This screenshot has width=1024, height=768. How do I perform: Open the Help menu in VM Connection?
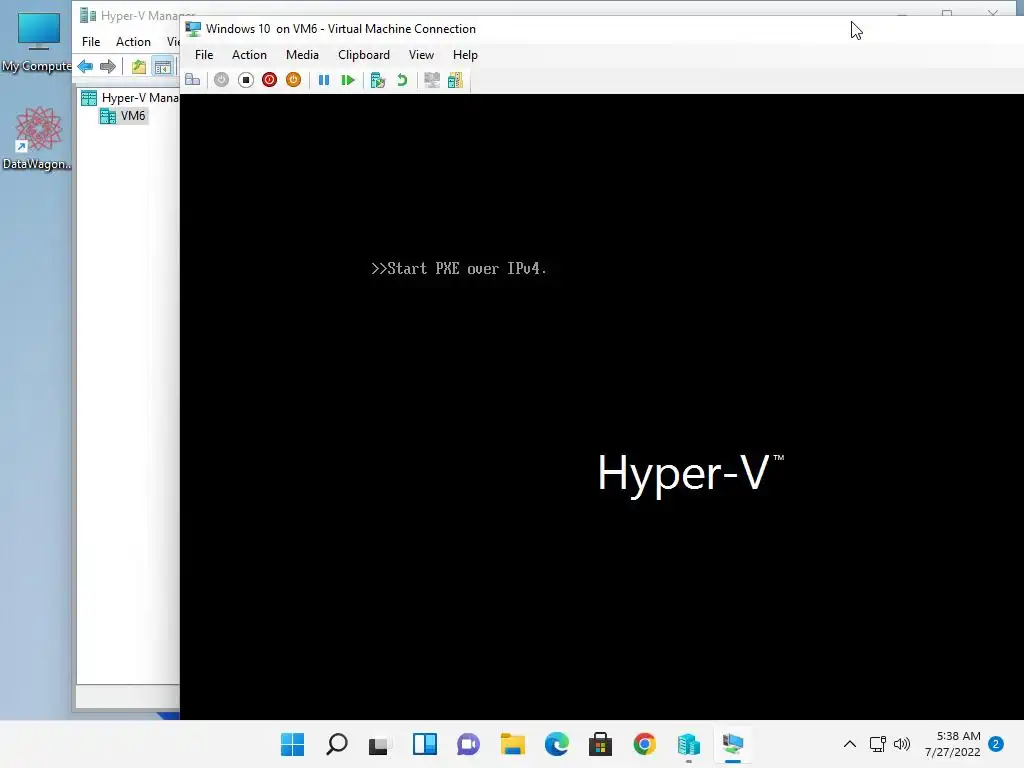tap(465, 55)
